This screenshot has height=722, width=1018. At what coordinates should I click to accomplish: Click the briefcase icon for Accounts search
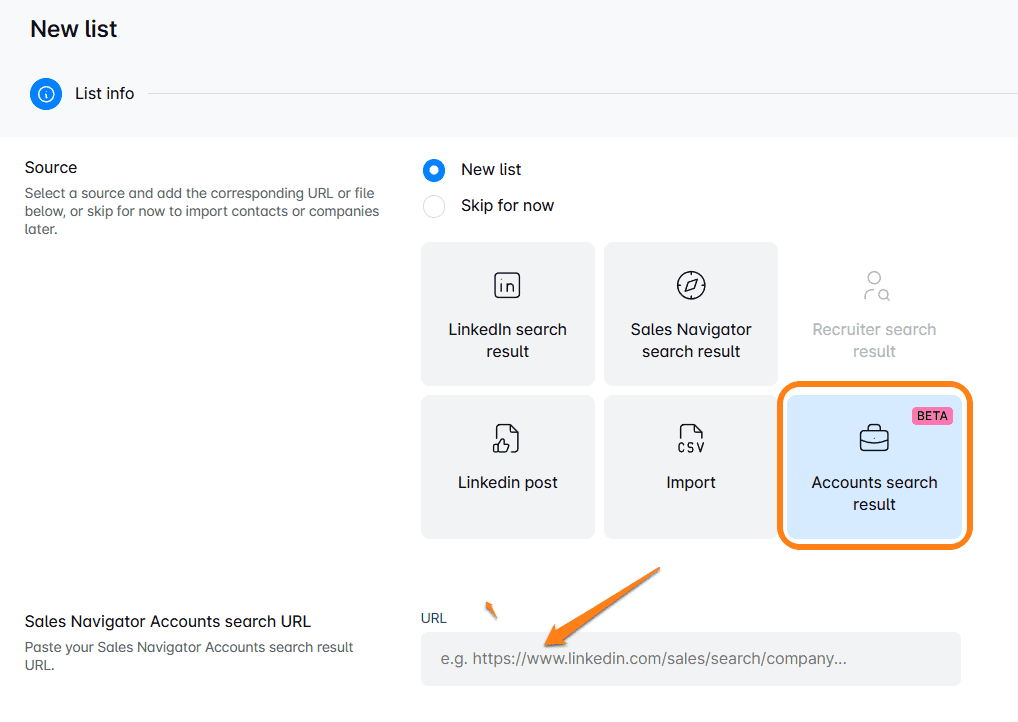click(874, 438)
